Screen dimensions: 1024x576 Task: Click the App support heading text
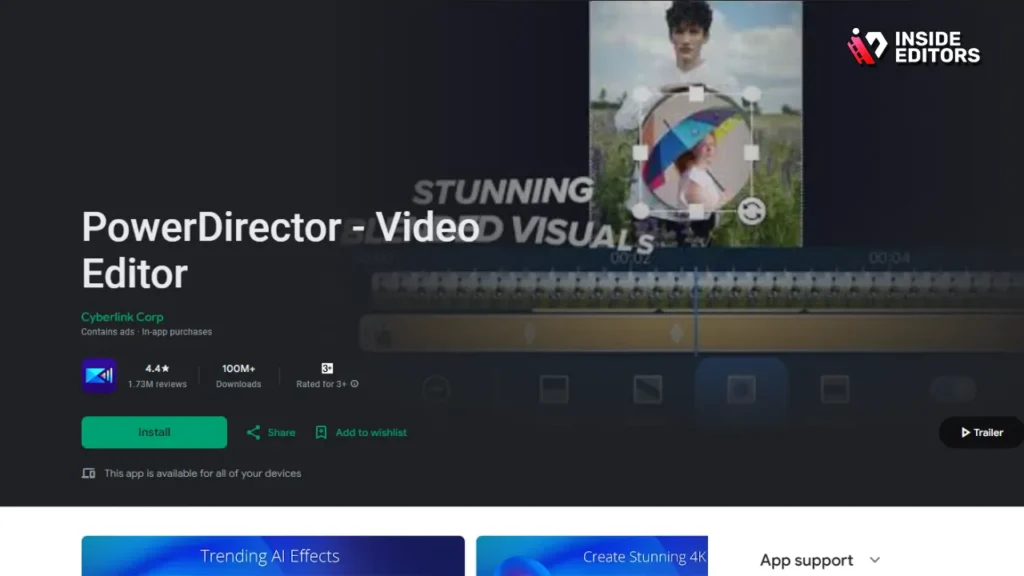[807, 560]
